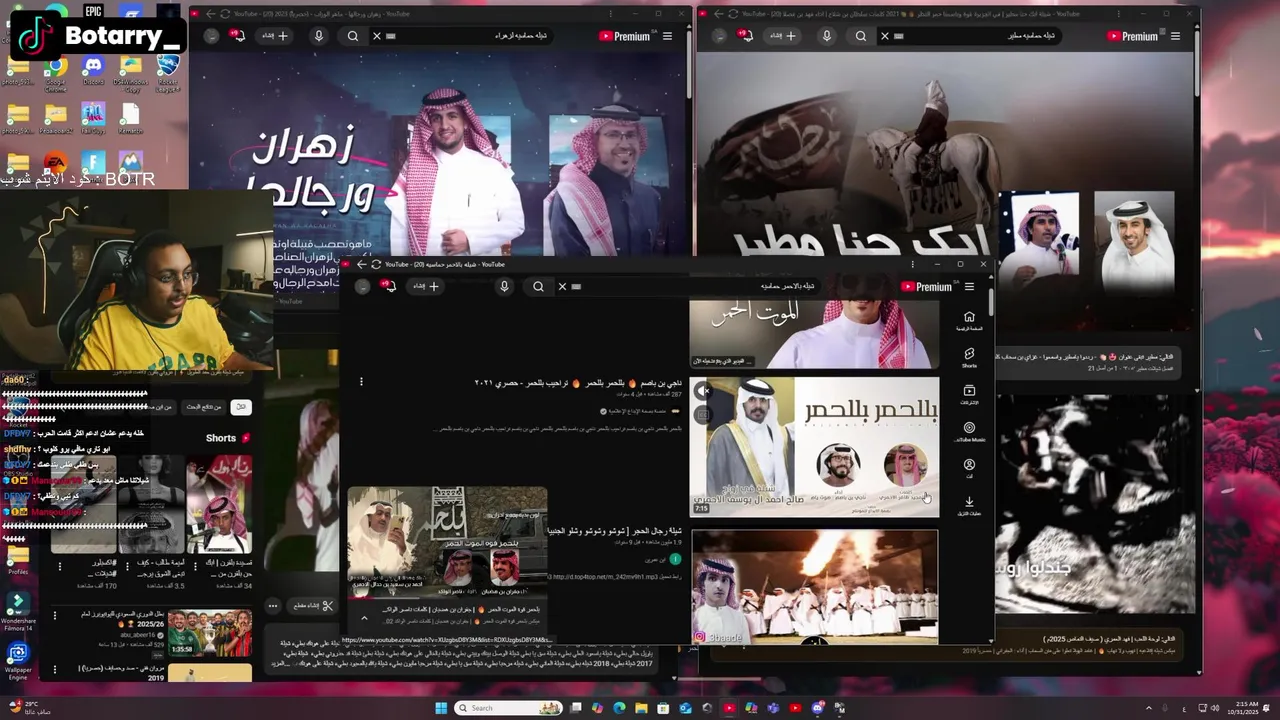Open the Profiles folder on desktop

18,561
